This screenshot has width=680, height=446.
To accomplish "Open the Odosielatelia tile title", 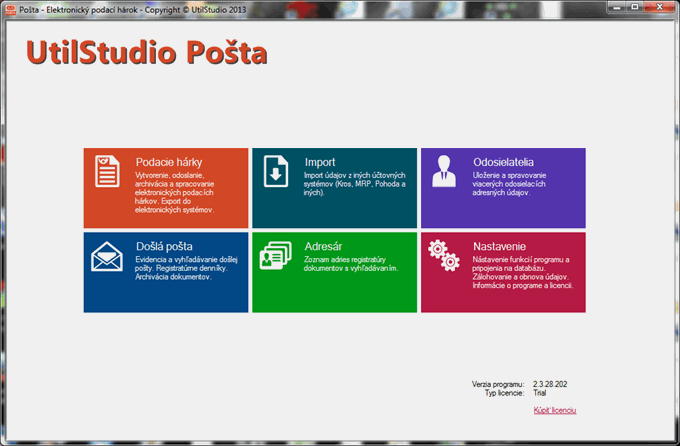I will tap(503, 162).
